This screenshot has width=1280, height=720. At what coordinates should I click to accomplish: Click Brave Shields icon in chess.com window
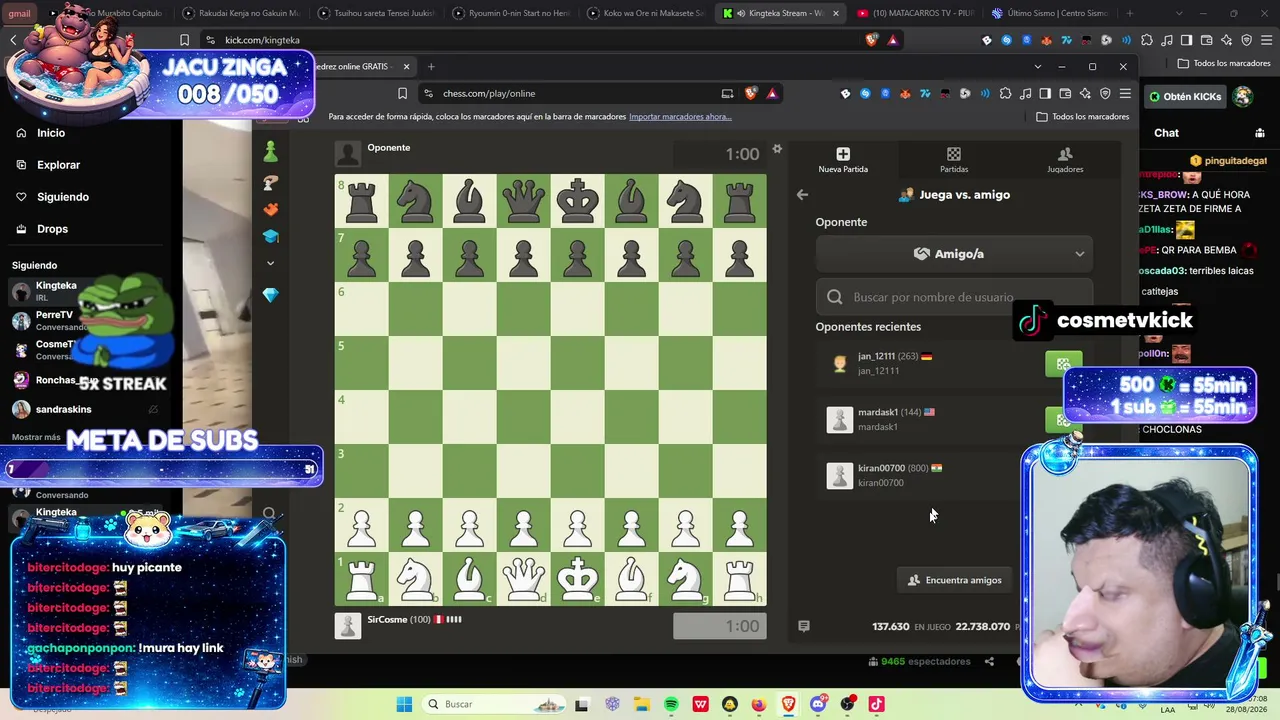[751, 93]
